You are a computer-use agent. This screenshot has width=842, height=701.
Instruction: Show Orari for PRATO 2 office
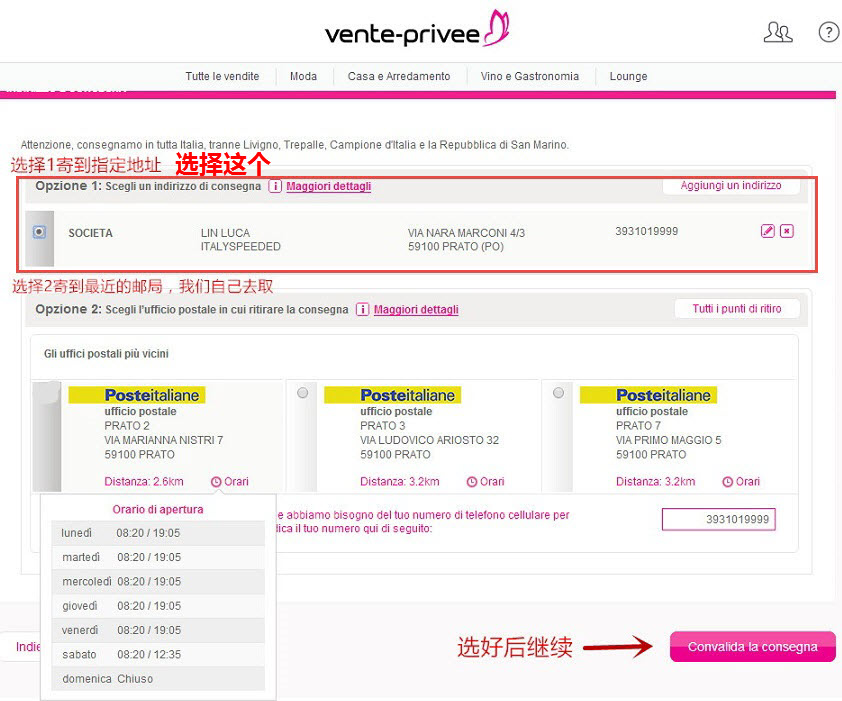click(236, 482)
